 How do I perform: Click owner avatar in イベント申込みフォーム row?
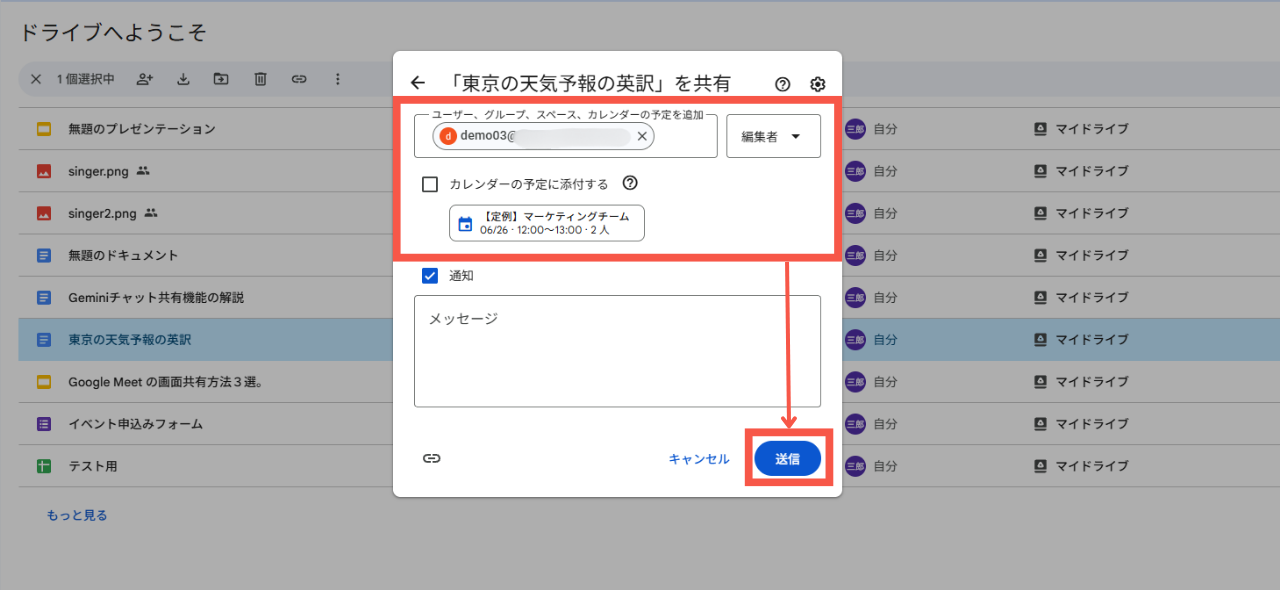click(x=855, y=424)
